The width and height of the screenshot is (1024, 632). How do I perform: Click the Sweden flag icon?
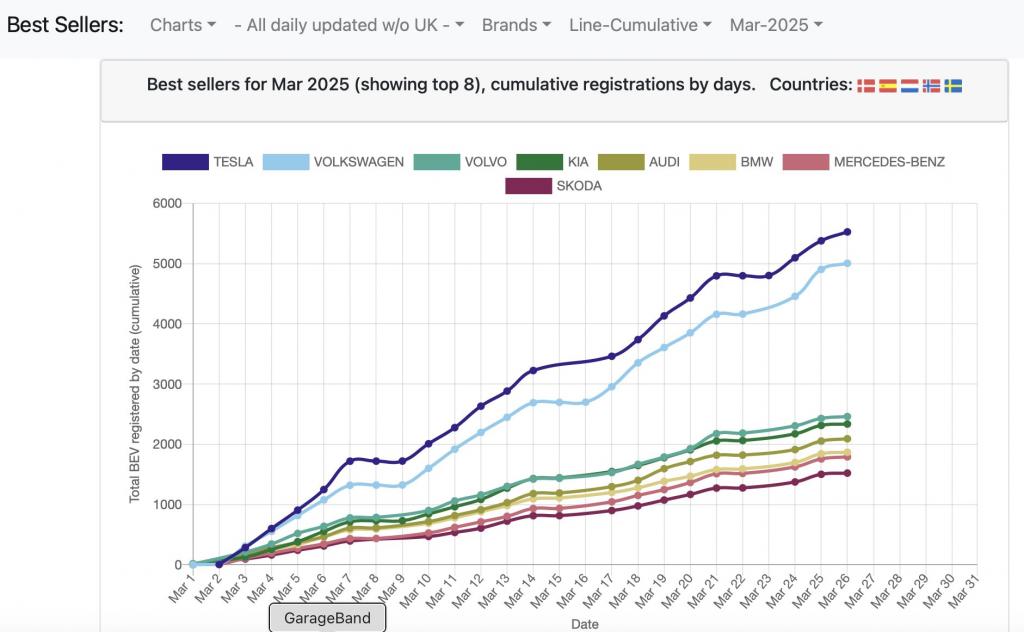tap(953, 86)
